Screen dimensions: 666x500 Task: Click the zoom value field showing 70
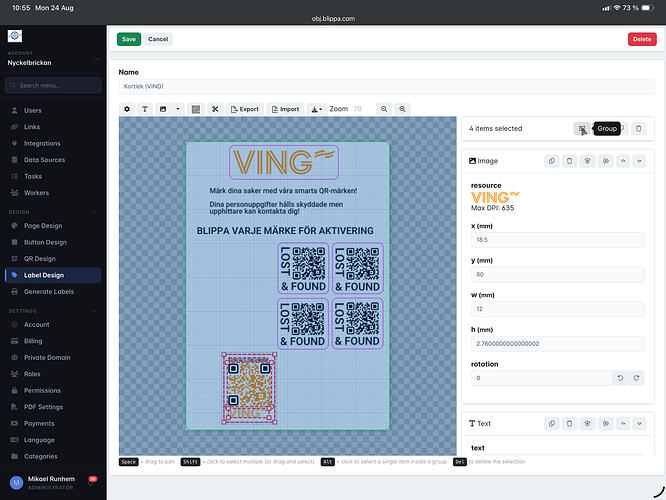[360, 109]
